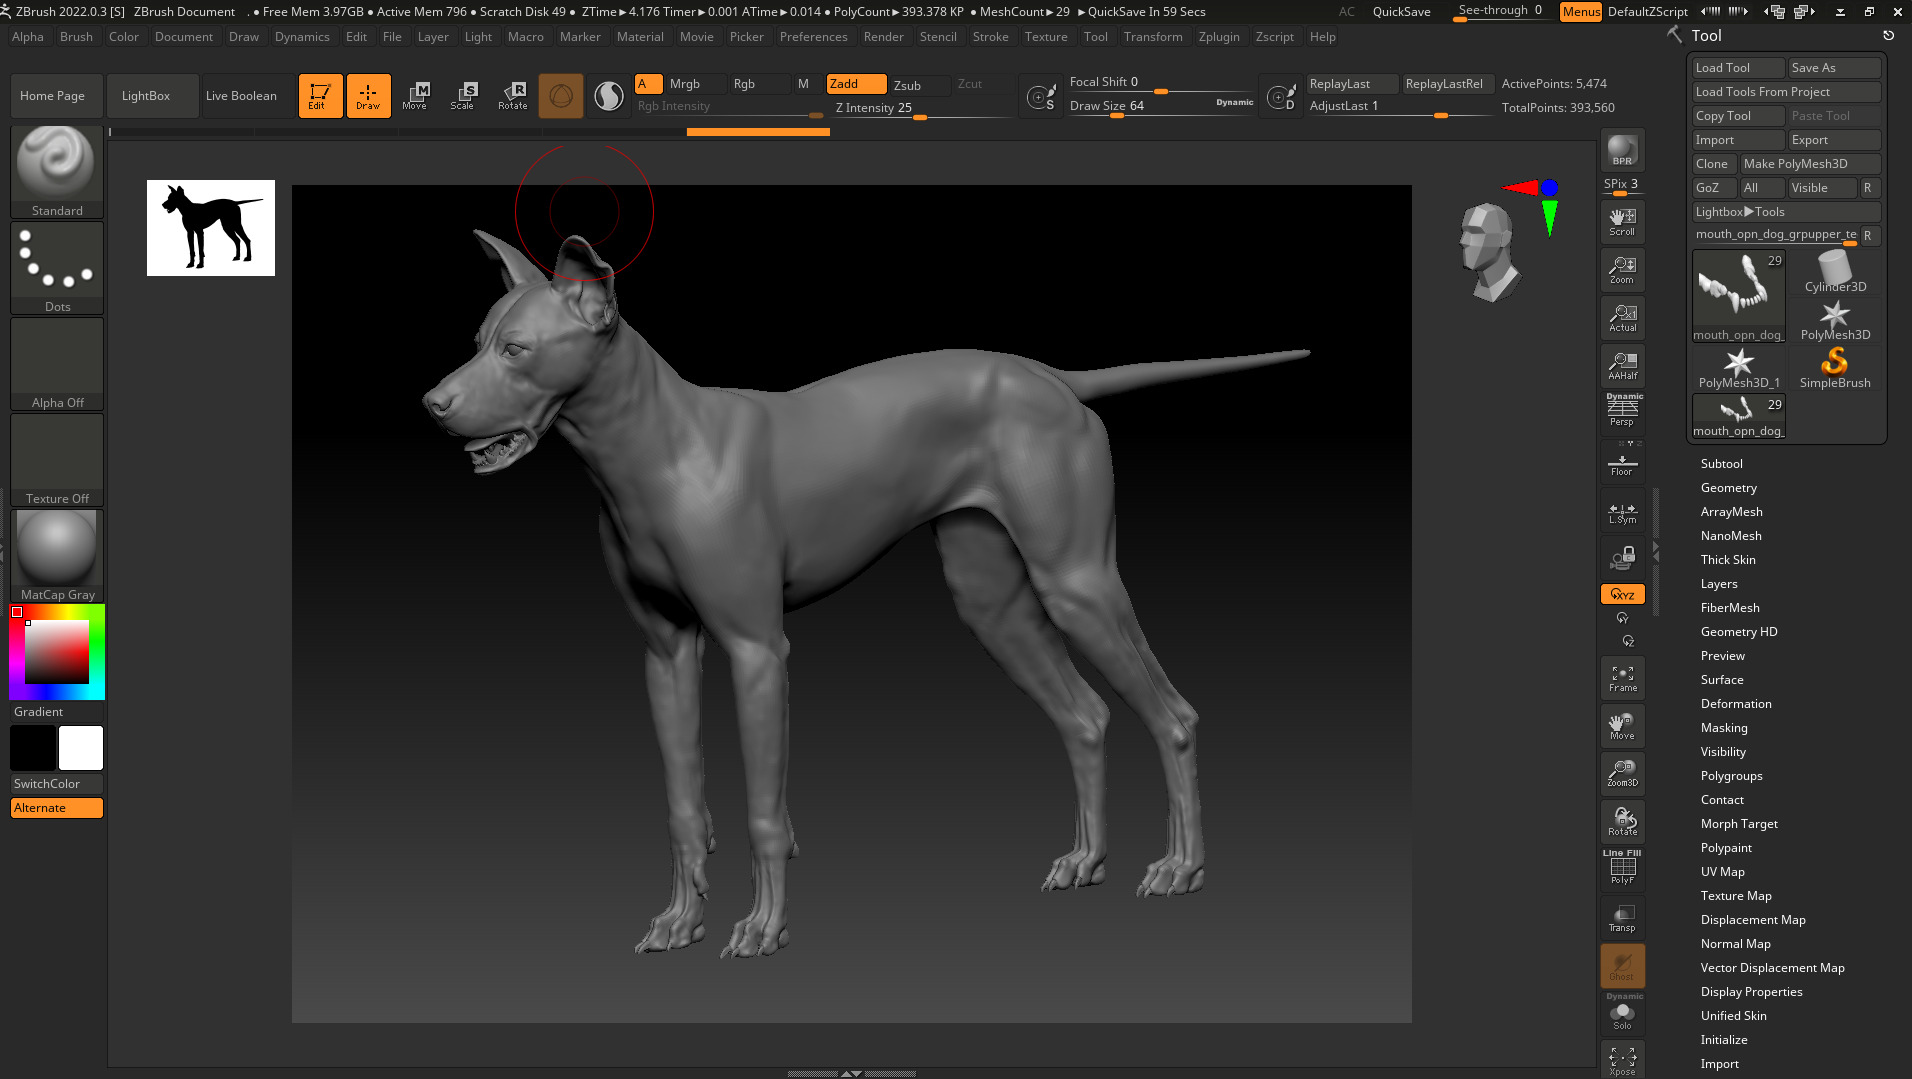The width and height of the screenshot is (1912, 1079).
Task: Open the Zplugin menu
Action: pyautogui.click(x=1218, y=37)
